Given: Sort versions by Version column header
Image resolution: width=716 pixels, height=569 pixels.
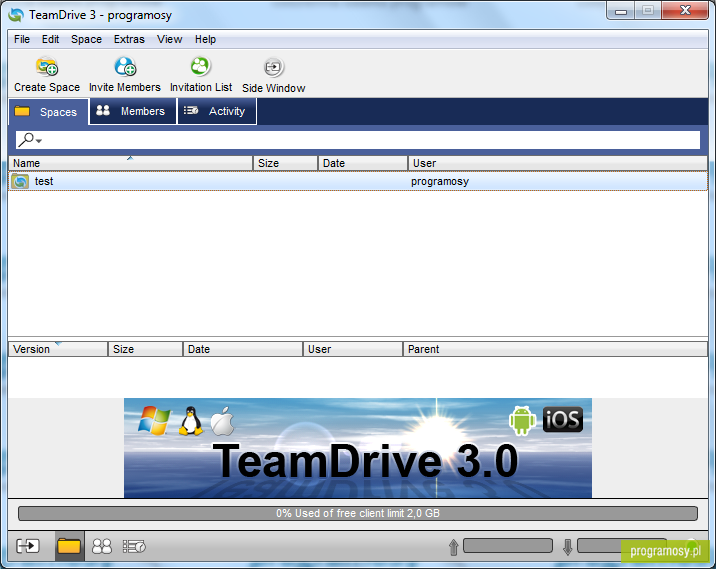Looking at the screenshot, I should (58, 349).
